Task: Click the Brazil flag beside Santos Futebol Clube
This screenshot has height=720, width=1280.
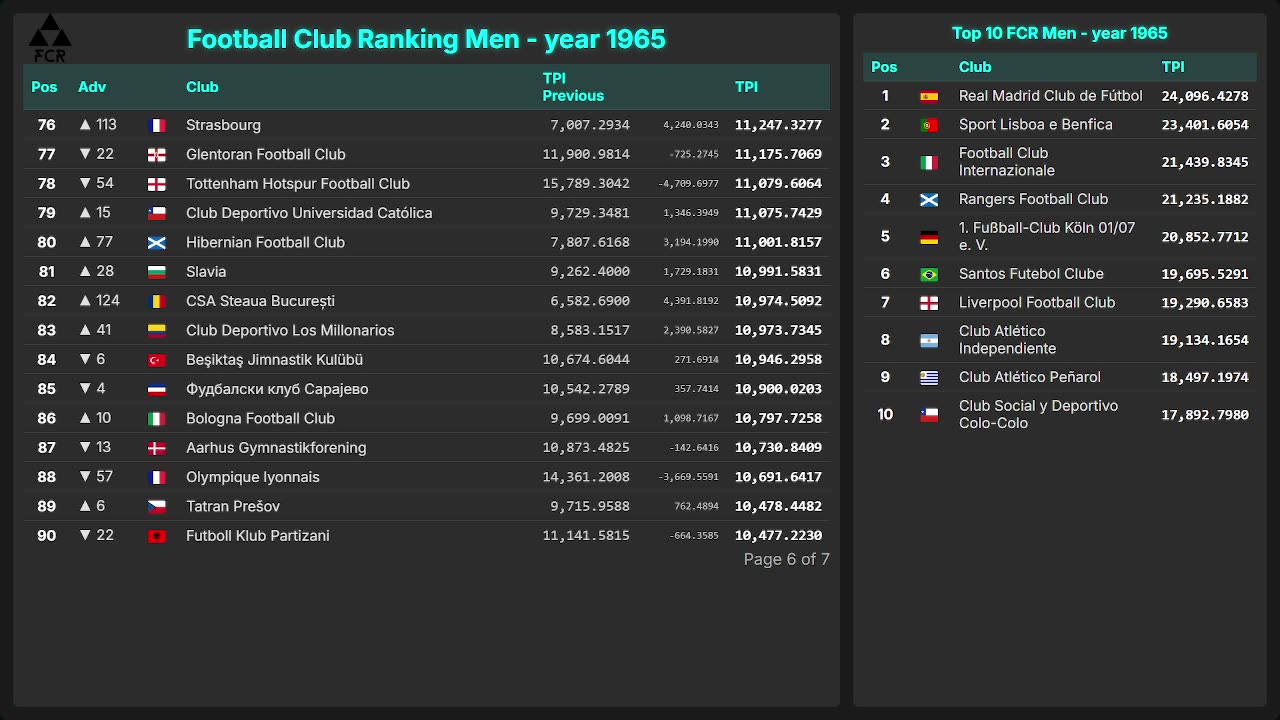Action: [929, 274]
